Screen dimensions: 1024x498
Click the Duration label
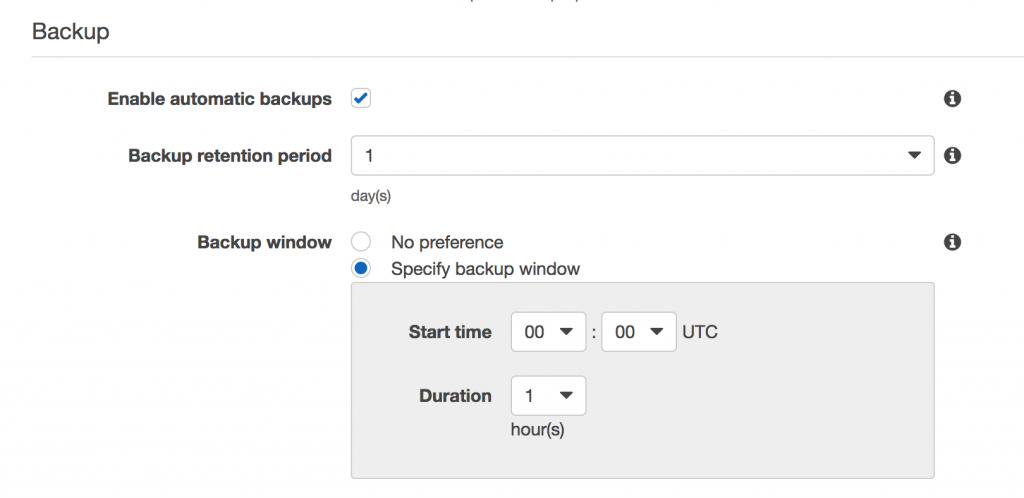[455, 396]
